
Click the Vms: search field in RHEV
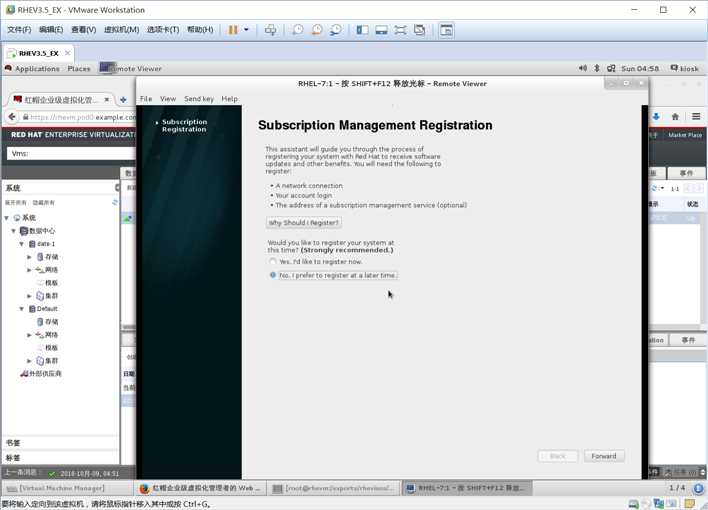[x=72, y=154]
